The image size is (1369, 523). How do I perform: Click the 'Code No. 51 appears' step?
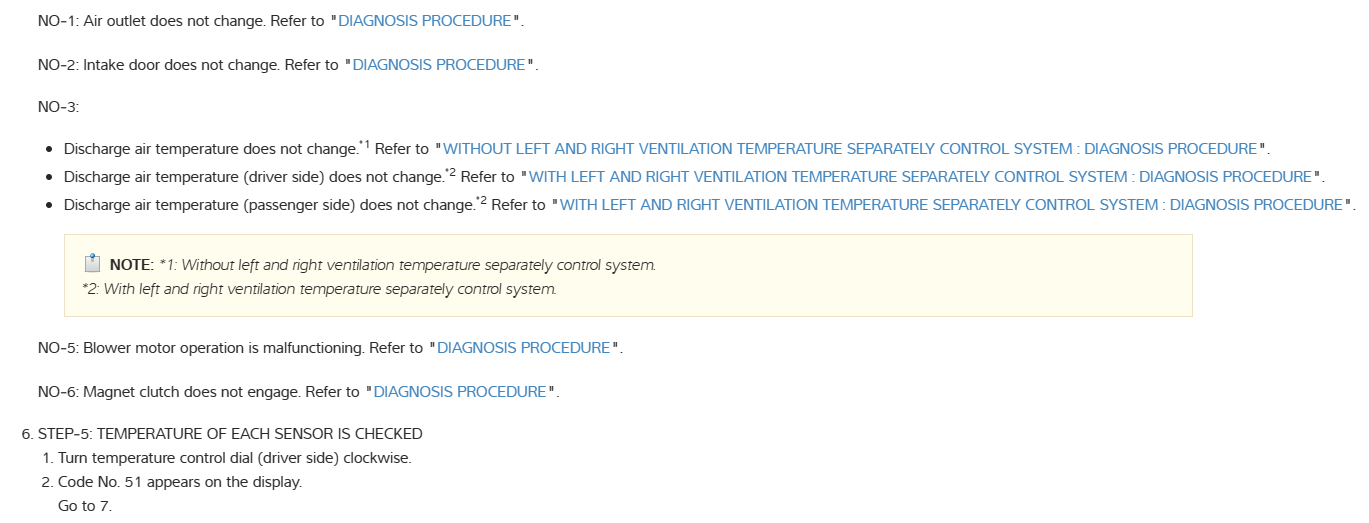[x=179, y=482]
